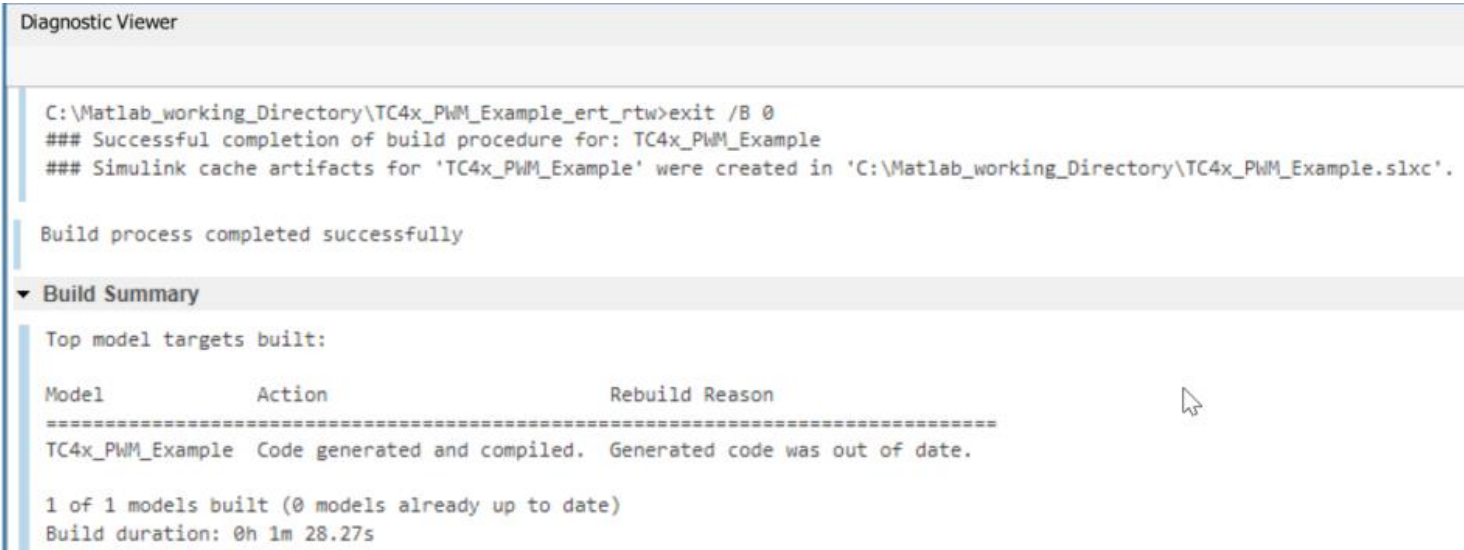1464x550 pixels.
Task: Click the Build Summary section header label
Action: (121, 295)
